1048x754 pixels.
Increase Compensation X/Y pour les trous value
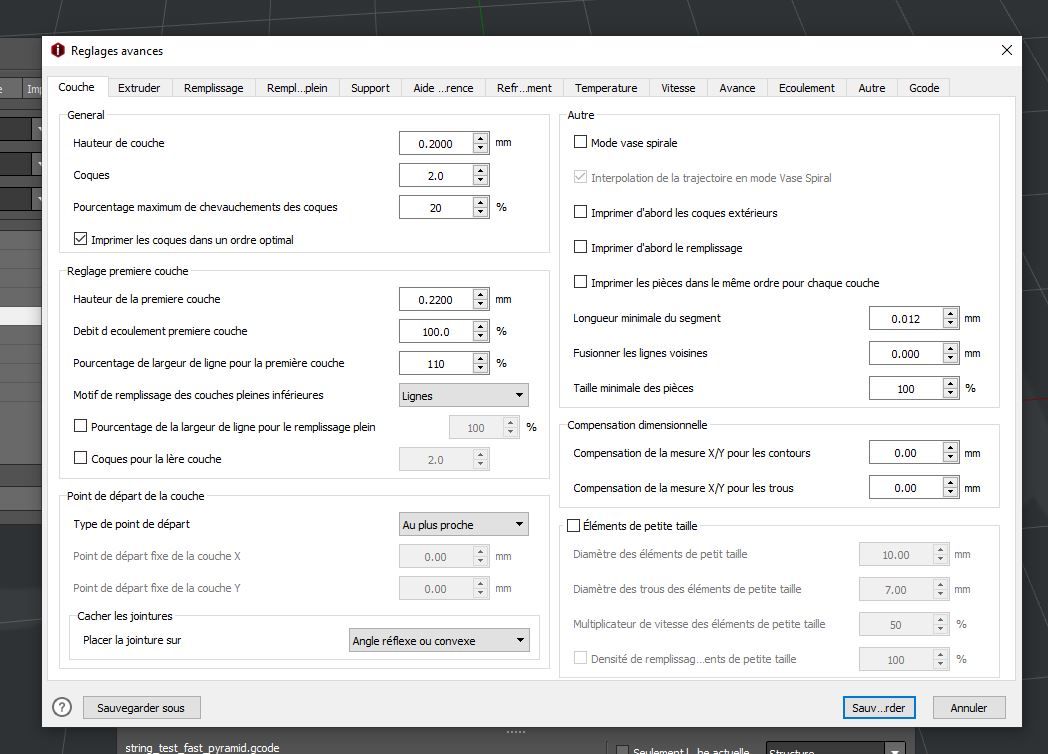pos(950,483)
